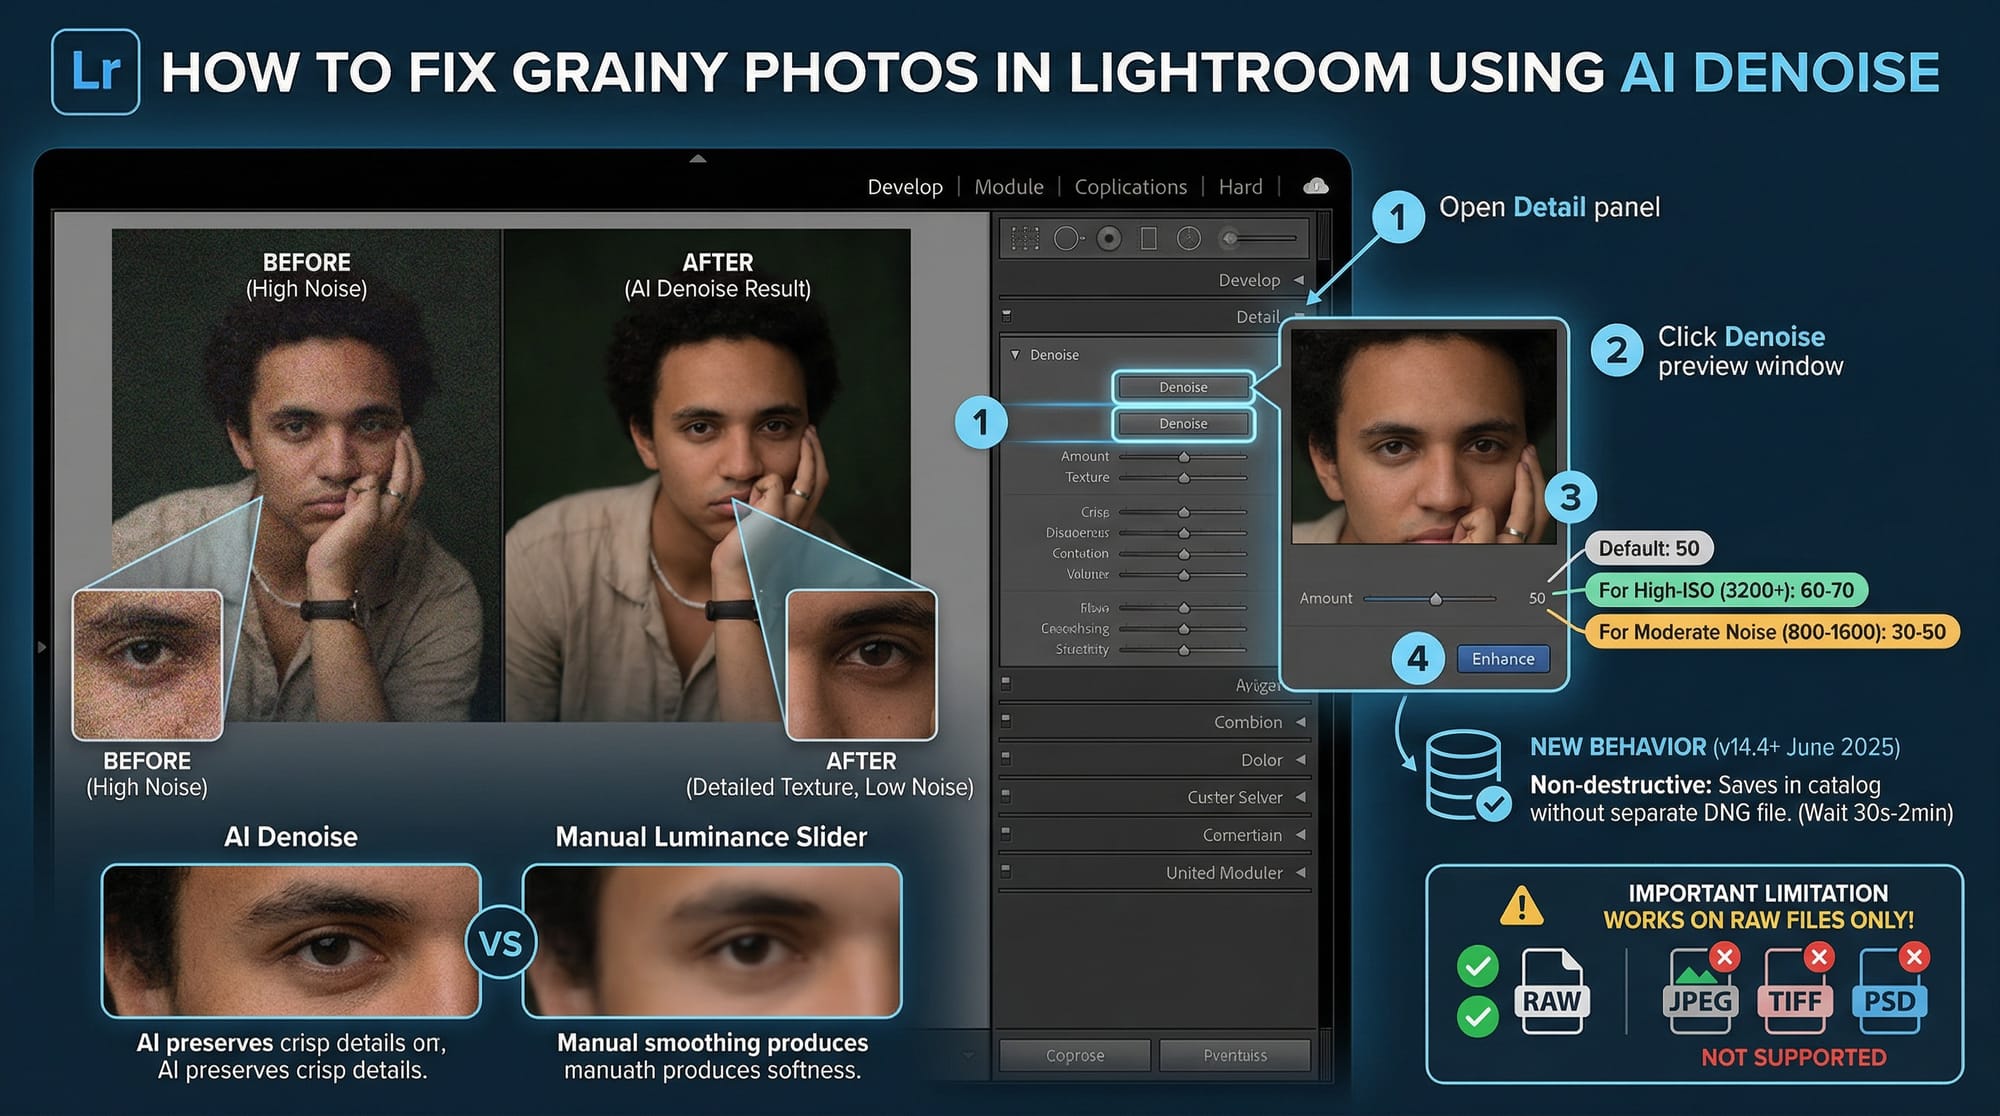Switch to the Coplications tab
The height and width of the screenshot is (1116, 2000).
[1130, 187]
